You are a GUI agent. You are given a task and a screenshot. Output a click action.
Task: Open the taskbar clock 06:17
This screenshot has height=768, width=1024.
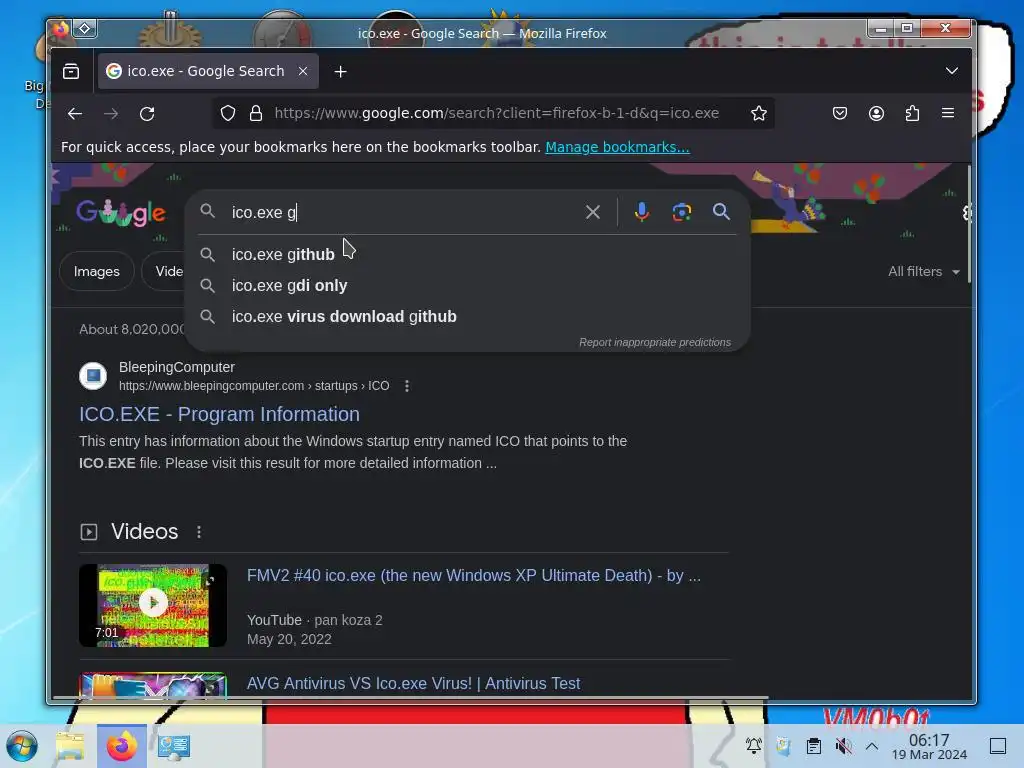tap(929, 746)
